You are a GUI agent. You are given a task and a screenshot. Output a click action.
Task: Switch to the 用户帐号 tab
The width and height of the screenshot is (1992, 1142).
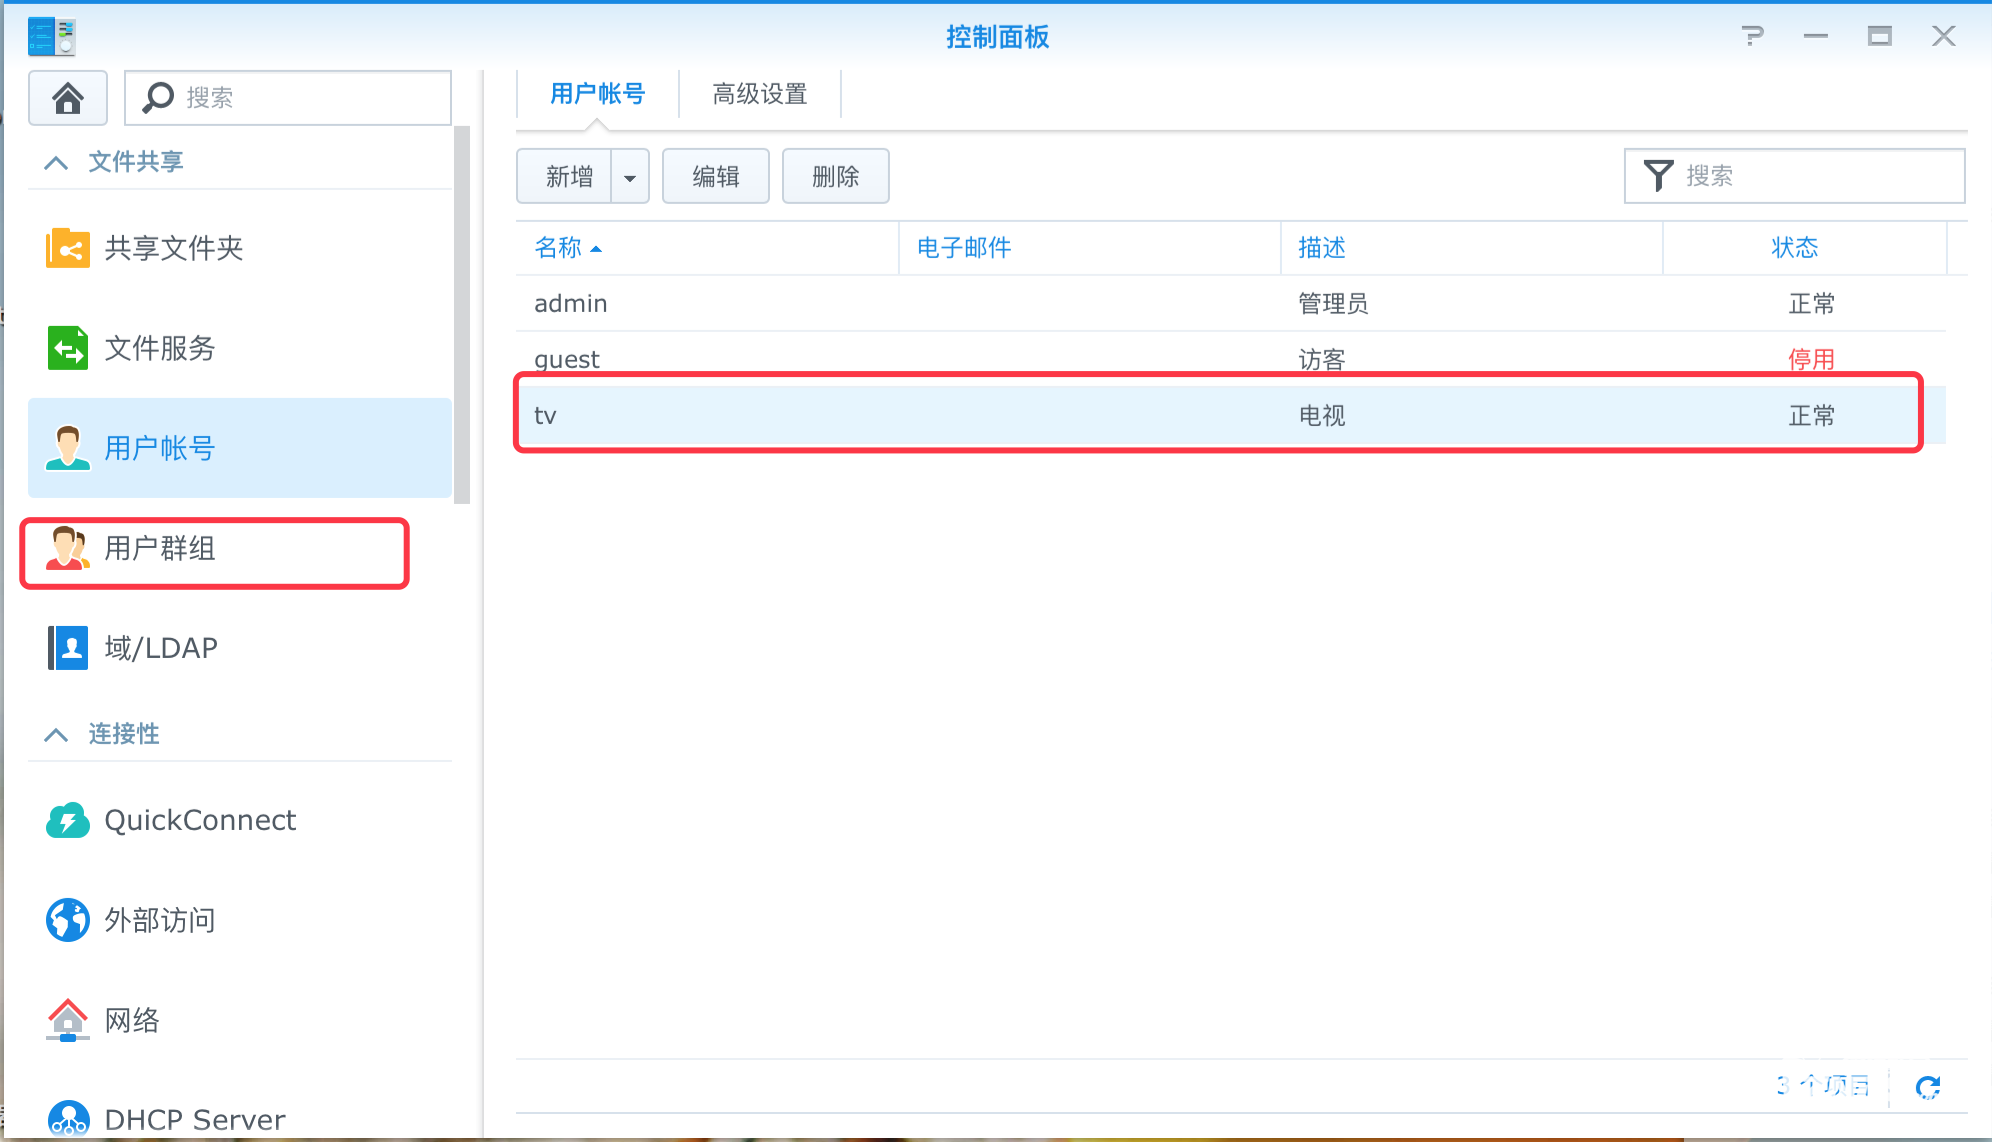pyautogui.click(x=598, y=94)
